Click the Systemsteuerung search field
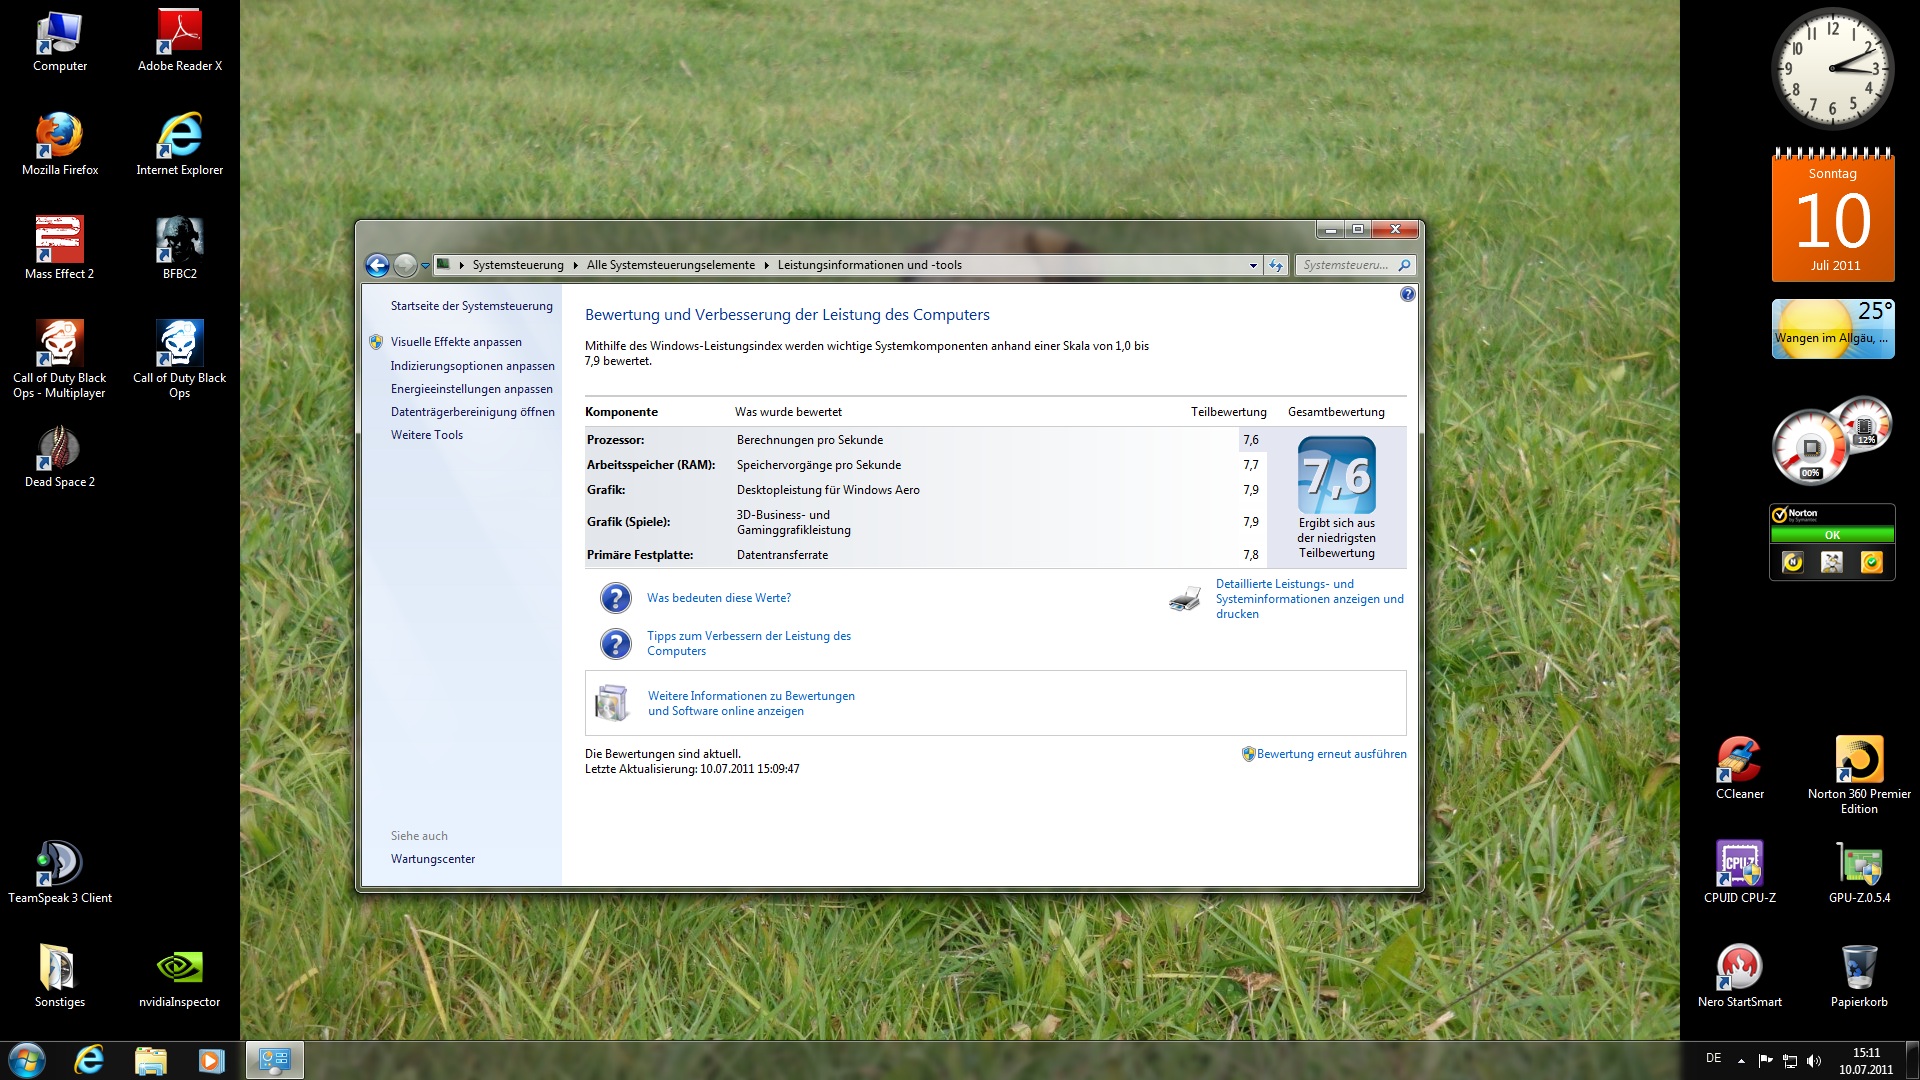This screenshot has height=1080, width=1920. click(1345, 265)
